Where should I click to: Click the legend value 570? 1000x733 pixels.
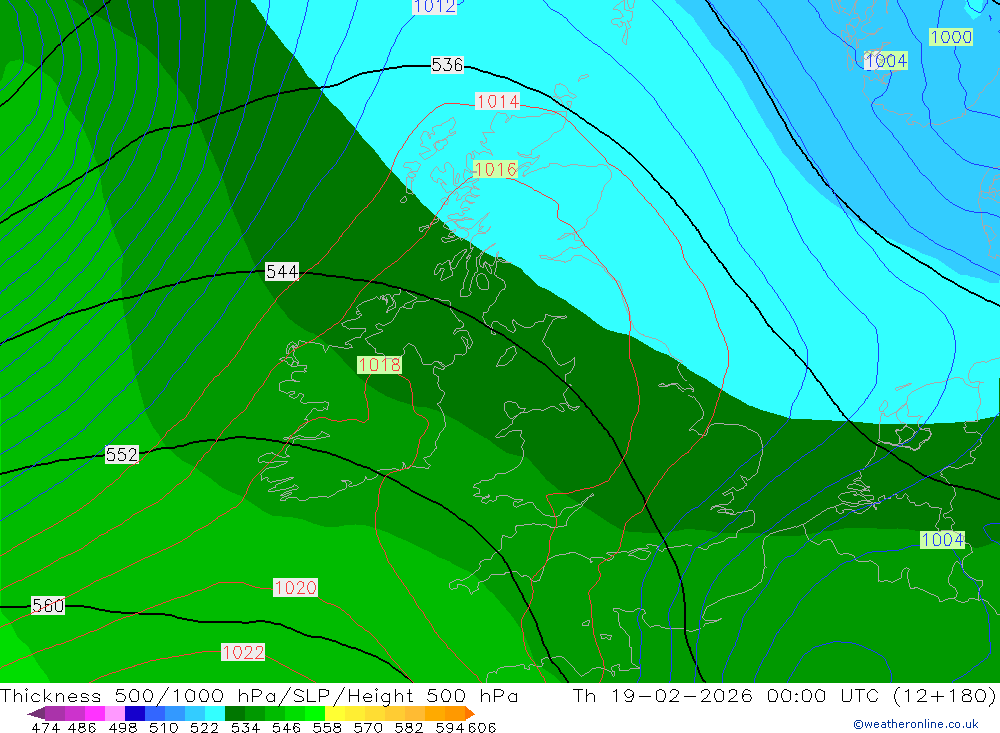point(368,727)
